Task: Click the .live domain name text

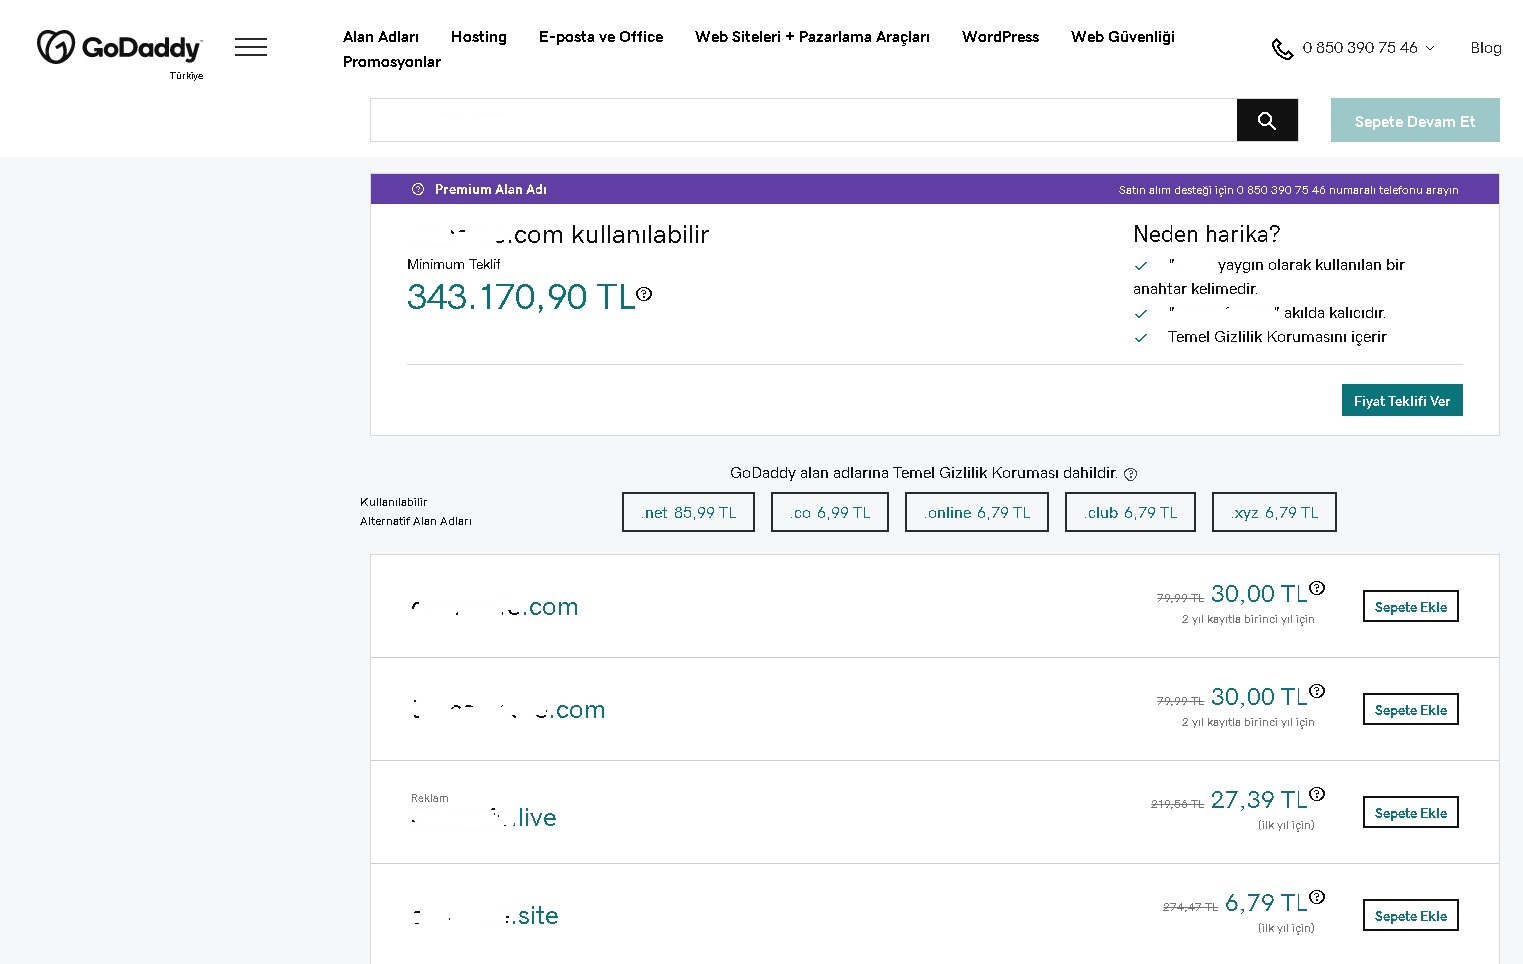Action: pos(483,818)
